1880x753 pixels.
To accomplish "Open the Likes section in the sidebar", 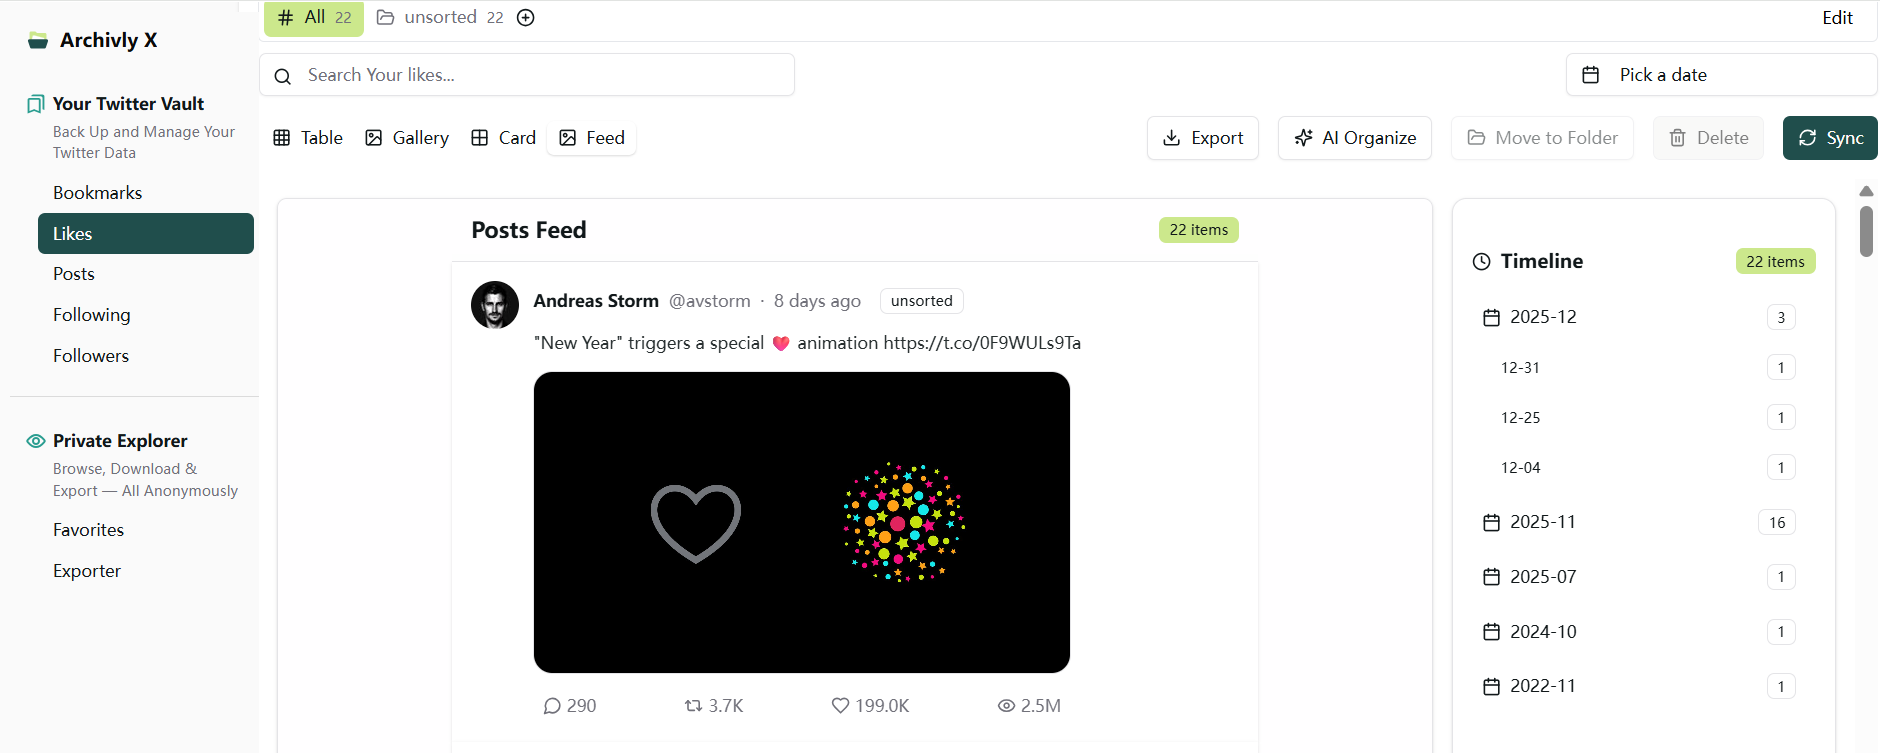I will coord(73,233).
